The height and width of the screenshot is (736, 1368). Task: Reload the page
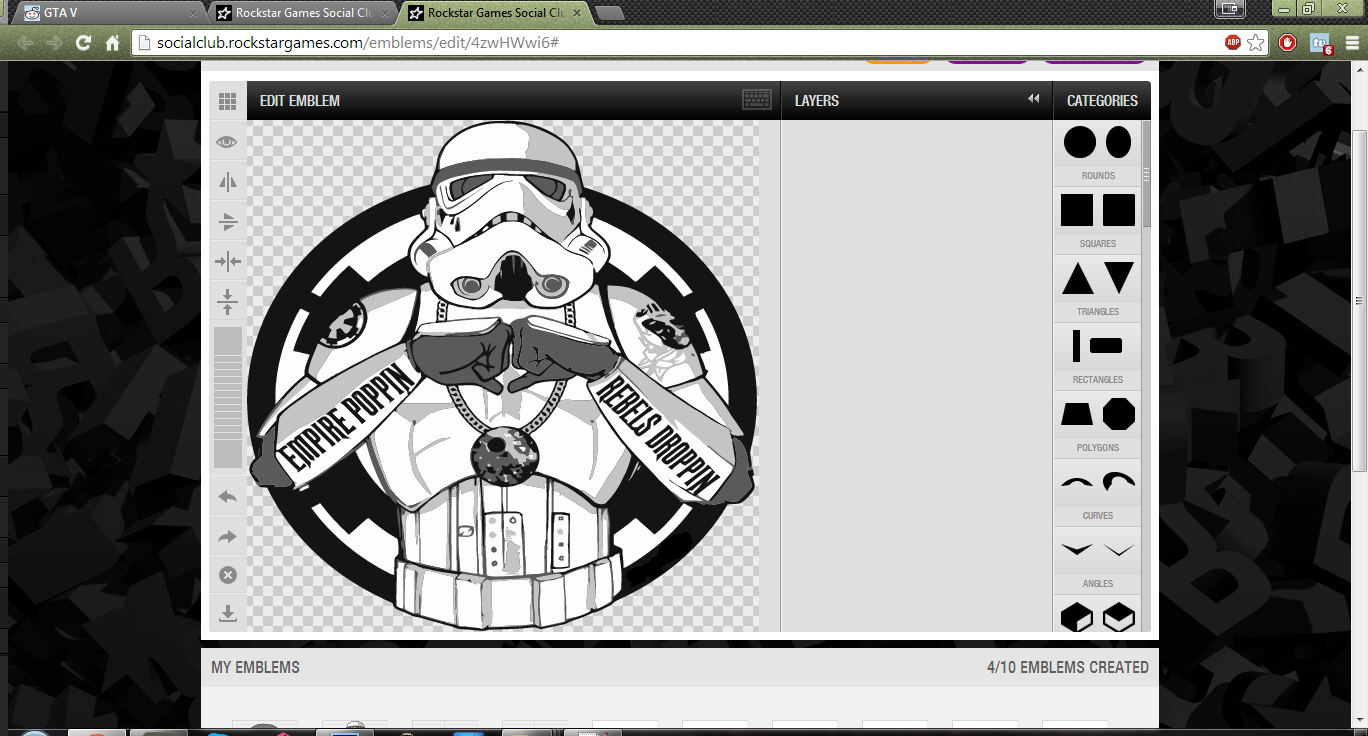(83, 43)
